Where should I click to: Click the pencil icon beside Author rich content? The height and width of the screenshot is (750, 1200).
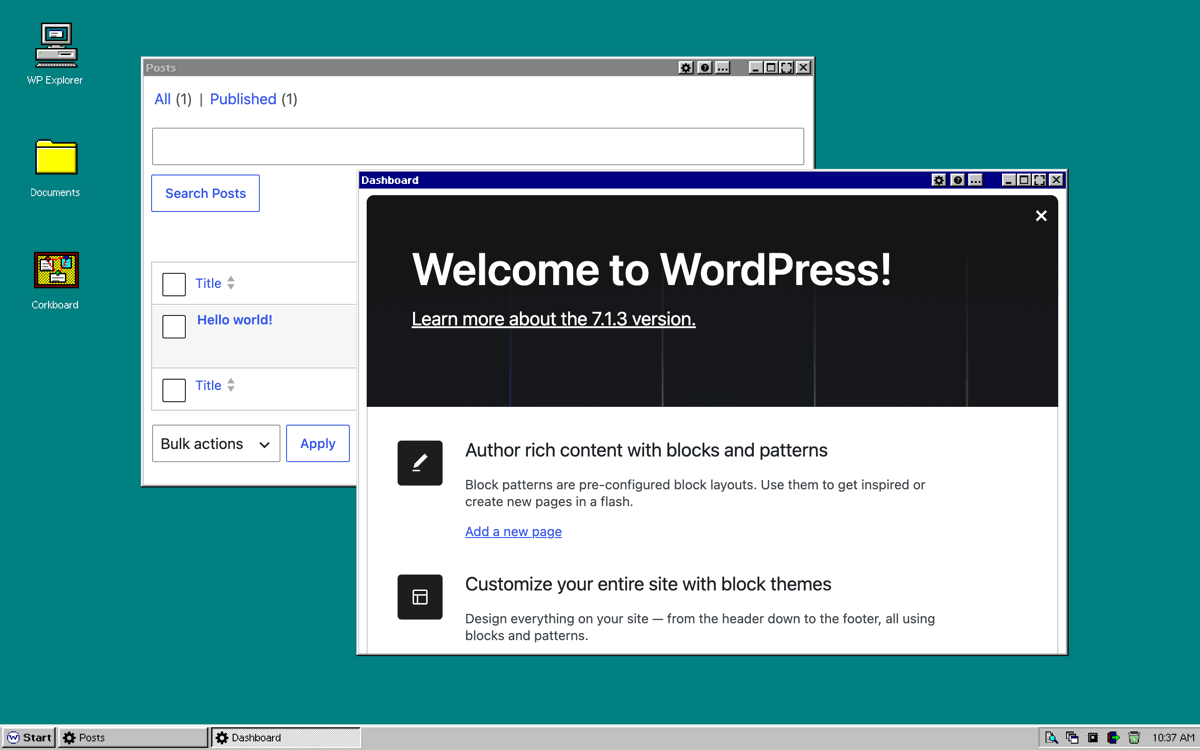pyautogui.click(x=420, y=463)
